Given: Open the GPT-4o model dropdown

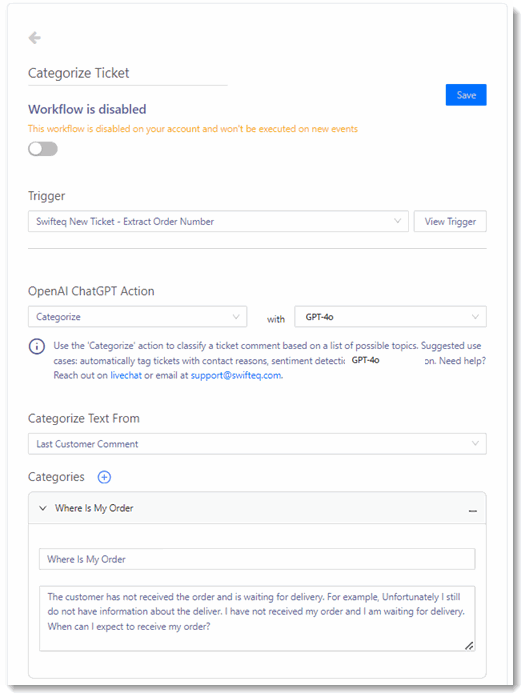Looking at the screenshot, I should pyautogui.click(x=391, y=317).
